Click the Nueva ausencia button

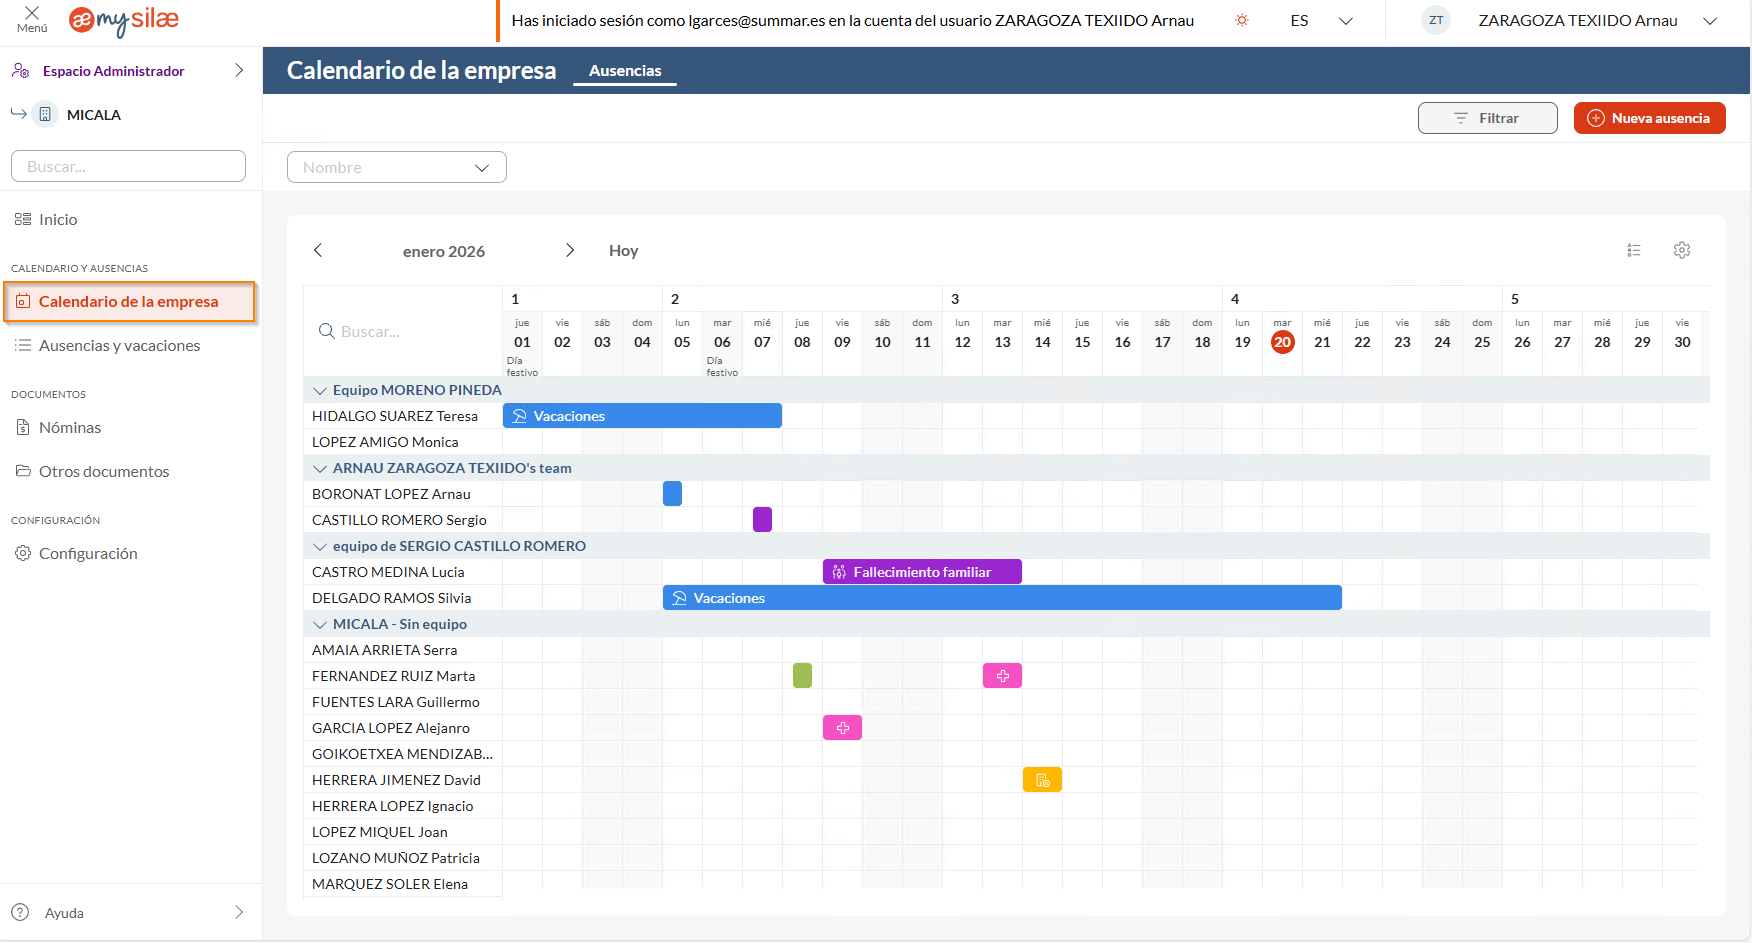click(1649, 118)
